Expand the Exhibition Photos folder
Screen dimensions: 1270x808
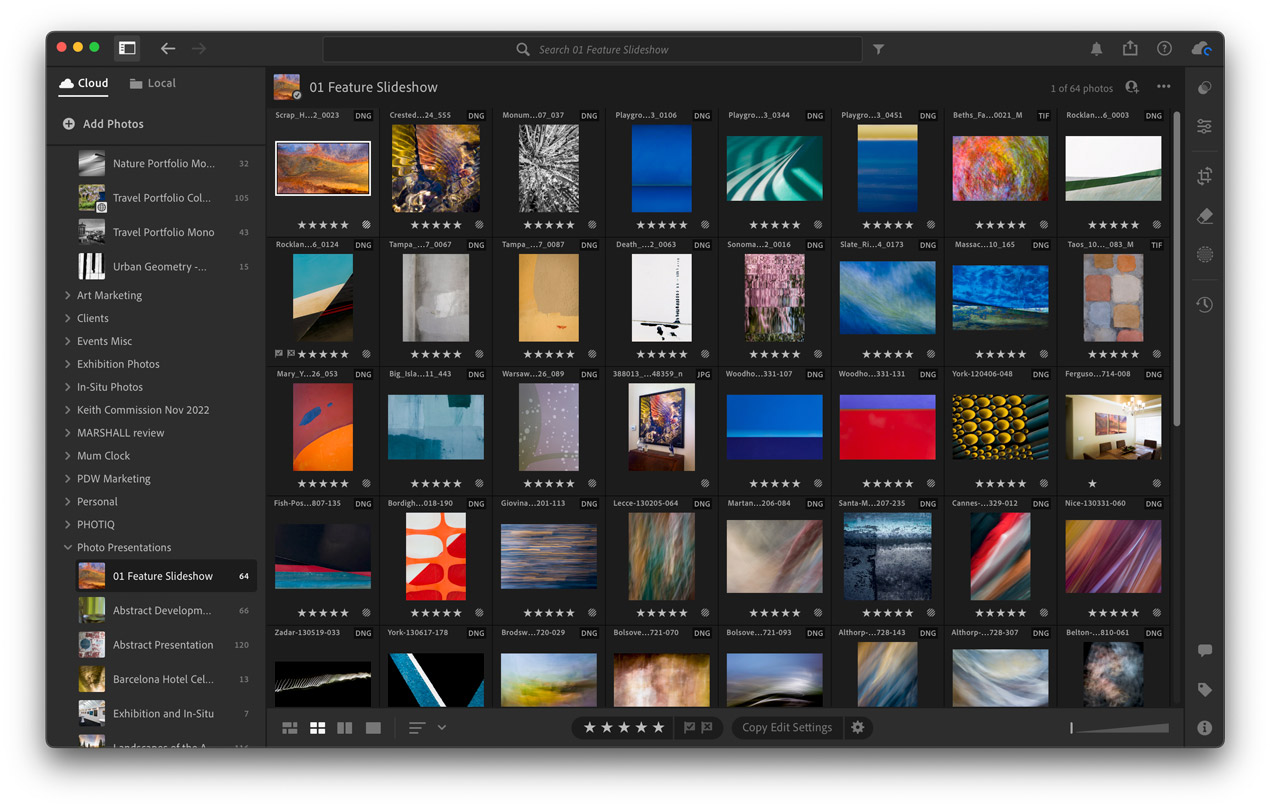(68, 364)
